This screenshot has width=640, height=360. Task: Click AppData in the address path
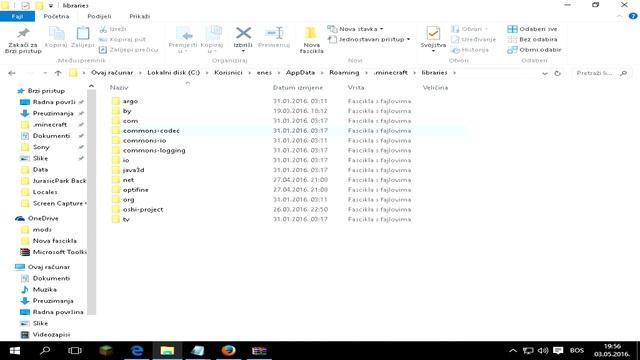pyautogui.click(x=300, y=73)
